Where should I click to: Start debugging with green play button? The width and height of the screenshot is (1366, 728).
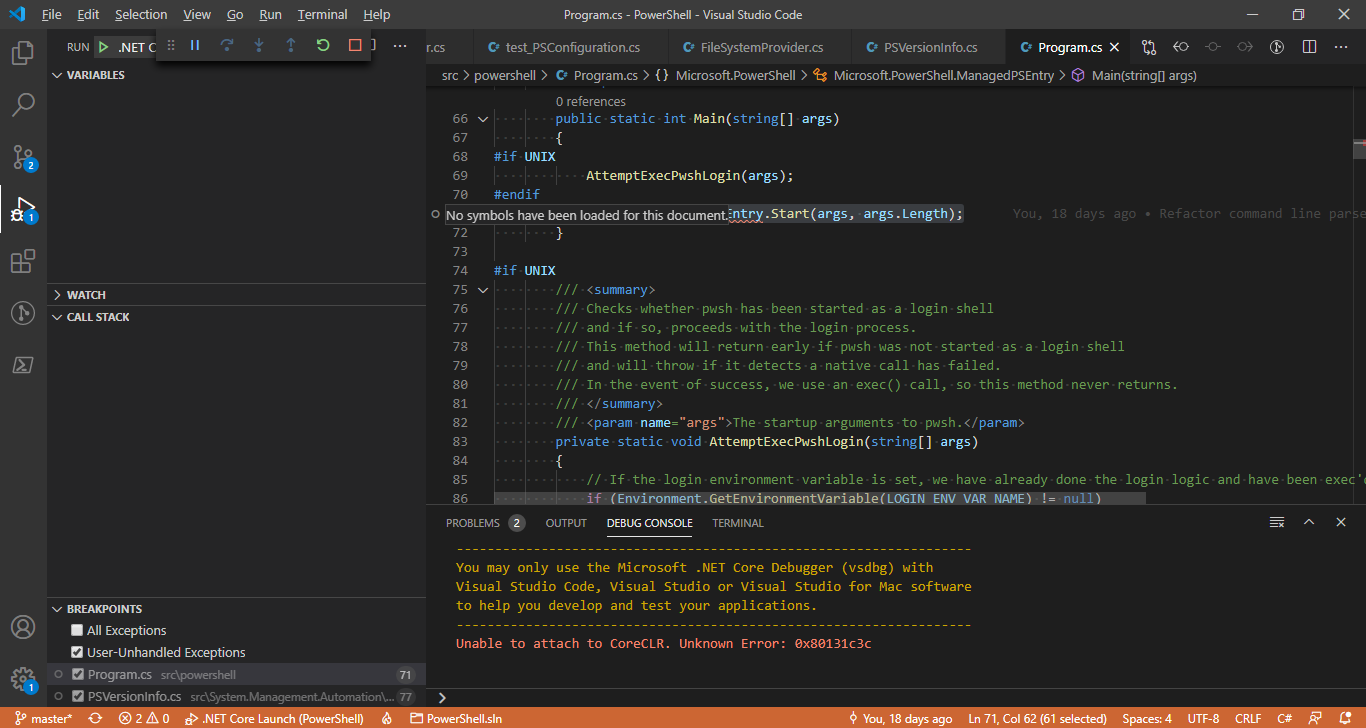[103, 47]
